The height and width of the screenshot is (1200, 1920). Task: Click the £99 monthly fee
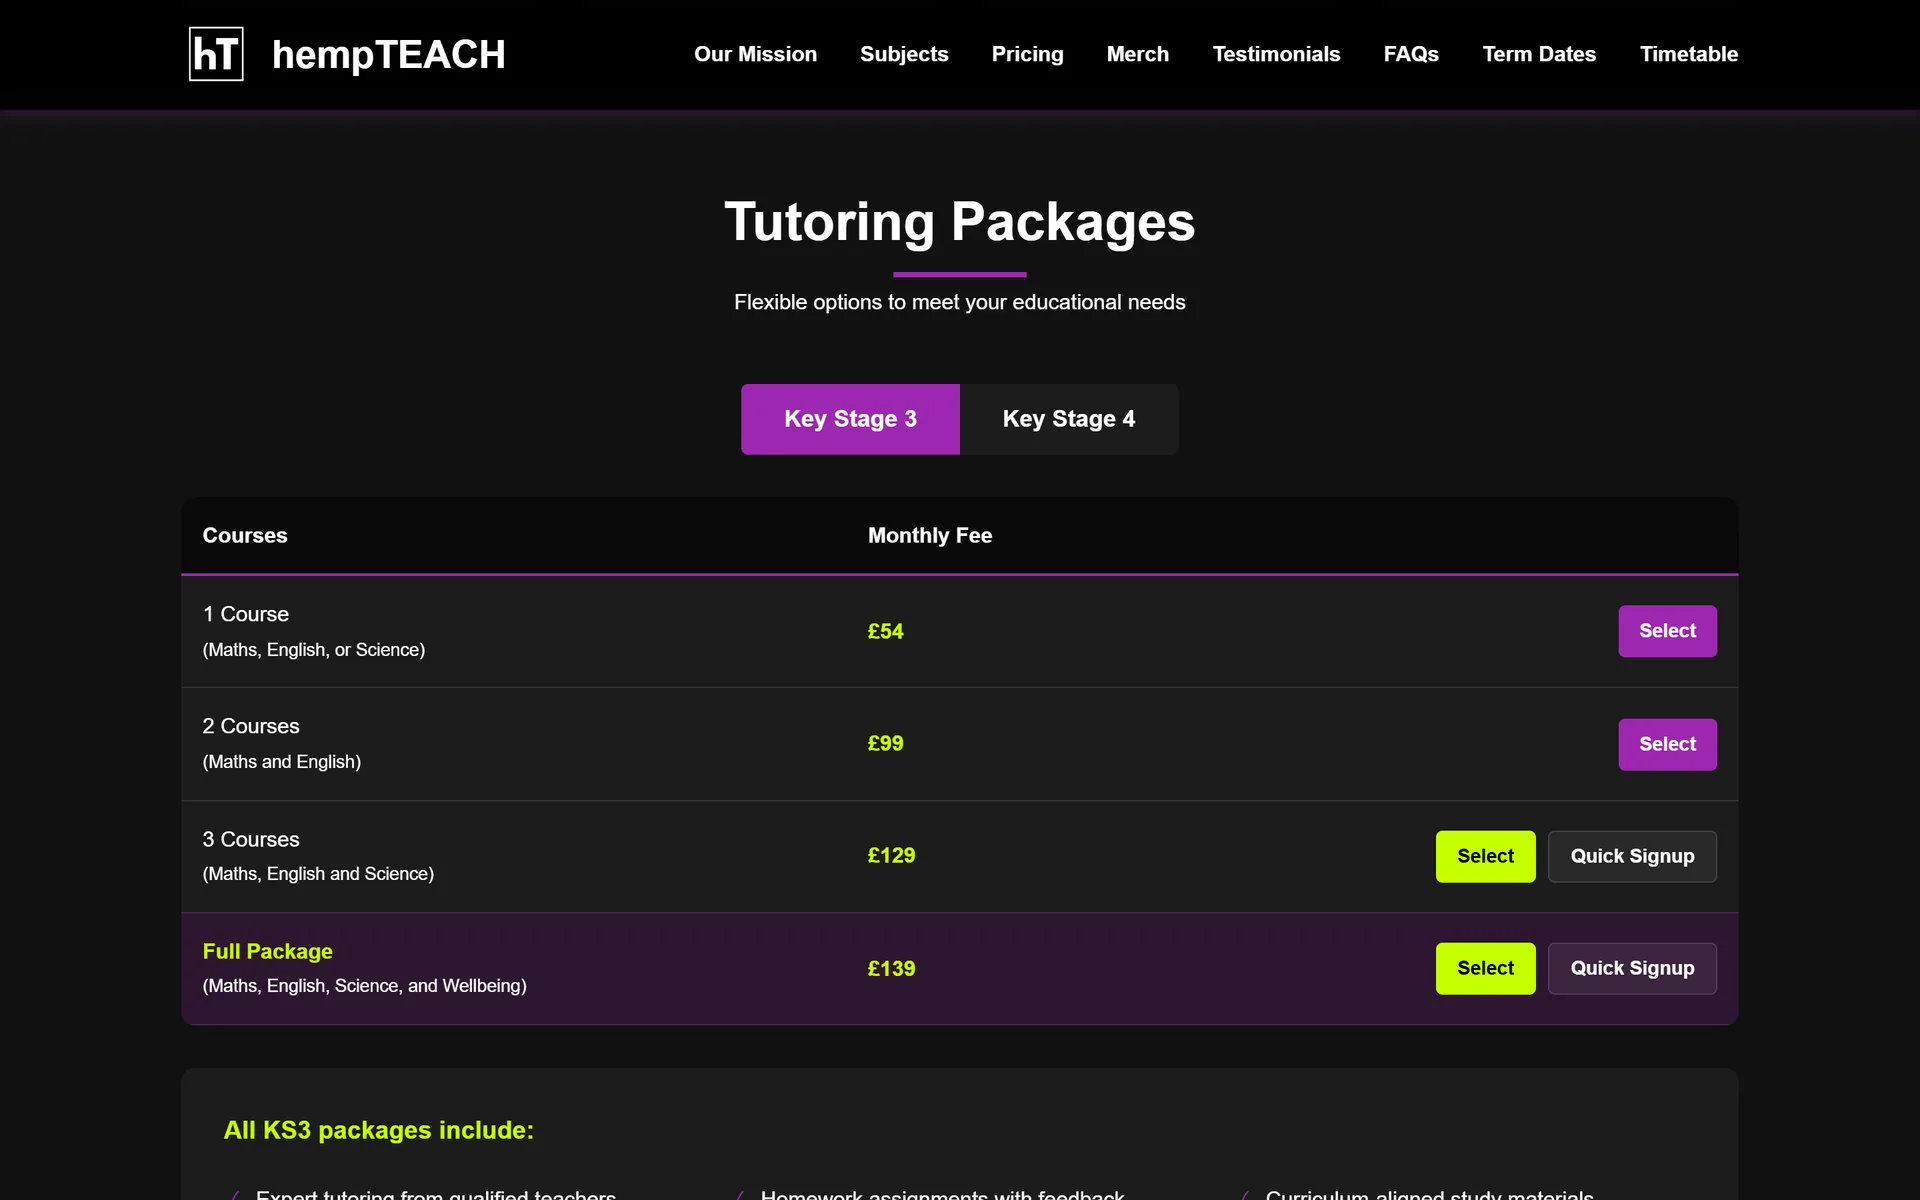[885, 743]
